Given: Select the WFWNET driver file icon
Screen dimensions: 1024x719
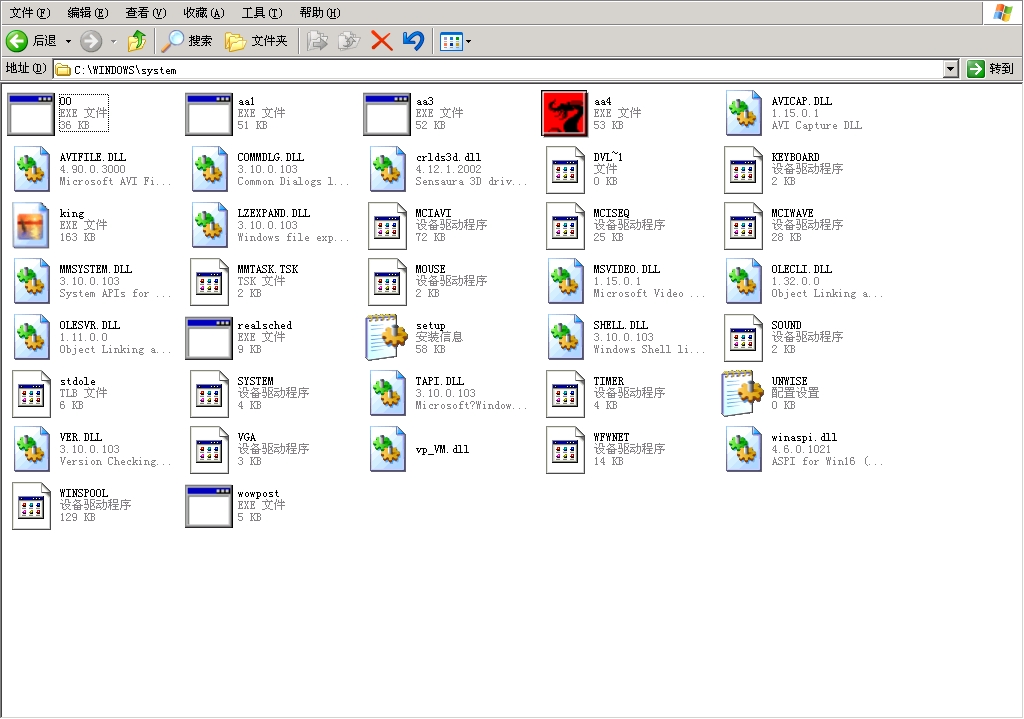Looking at the screenshot, I should 565,451.
